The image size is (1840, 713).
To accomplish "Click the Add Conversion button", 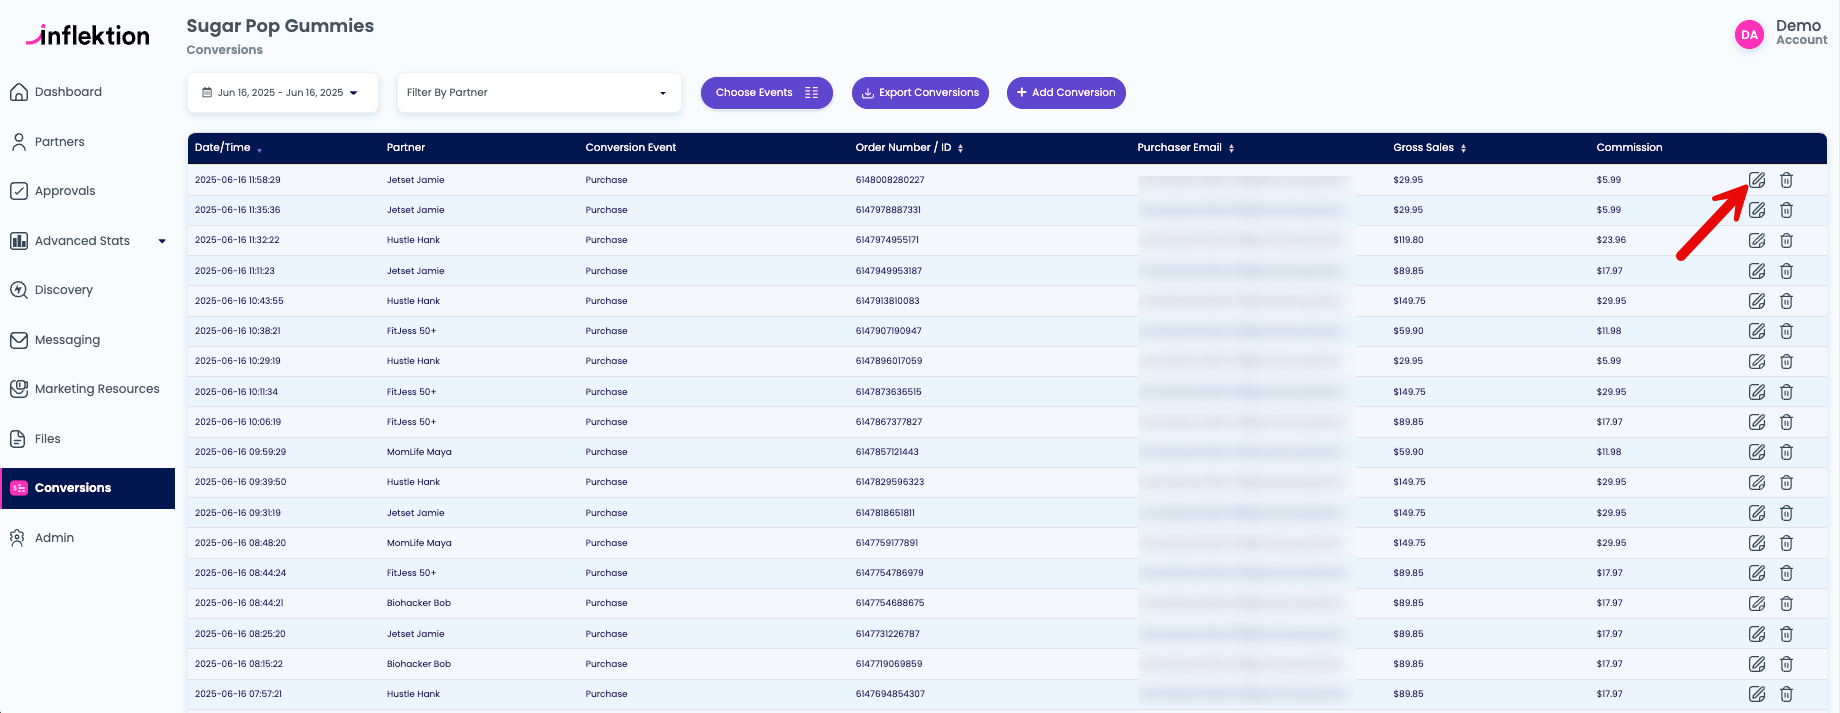I will click(x=1066, y=93).
